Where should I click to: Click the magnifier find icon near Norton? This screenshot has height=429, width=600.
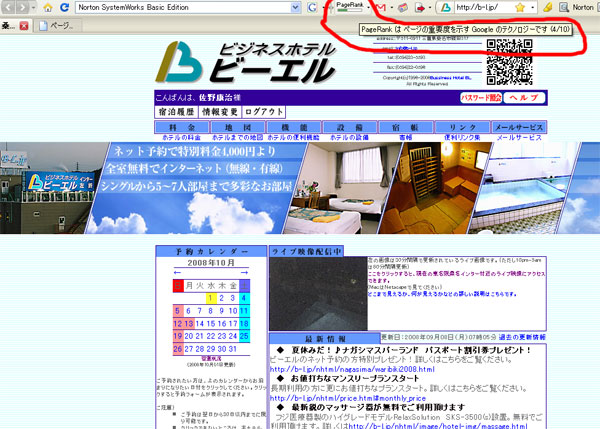[x=564, y=7]
